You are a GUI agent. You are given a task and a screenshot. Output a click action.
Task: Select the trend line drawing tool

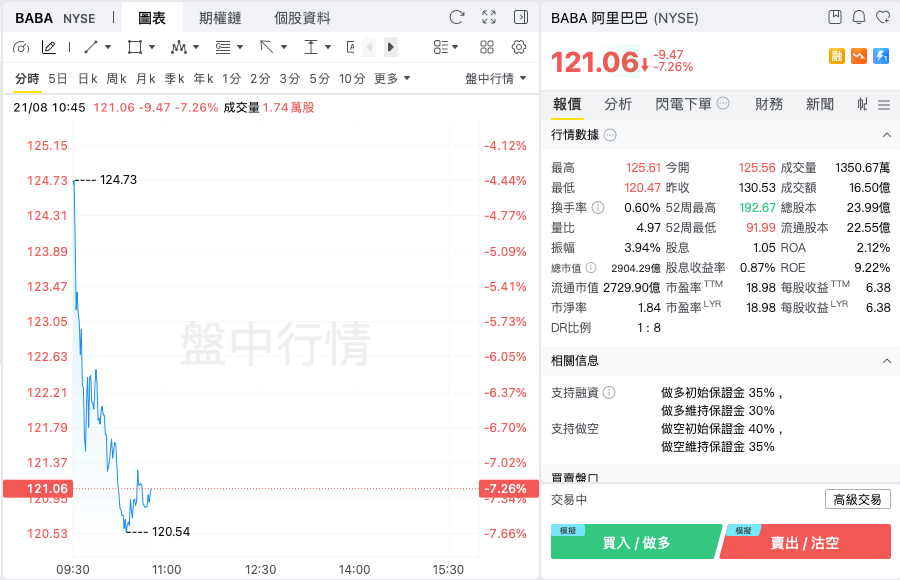(91, 47)
